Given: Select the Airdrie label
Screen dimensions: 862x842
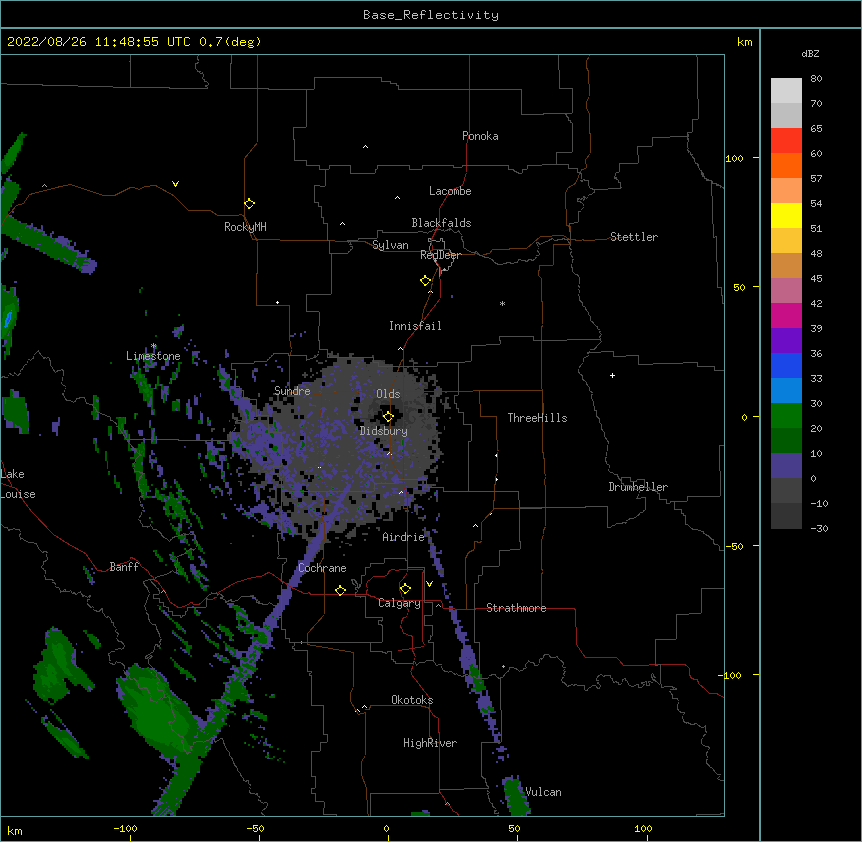Looking at the screenshot, I should coord(404,537).
